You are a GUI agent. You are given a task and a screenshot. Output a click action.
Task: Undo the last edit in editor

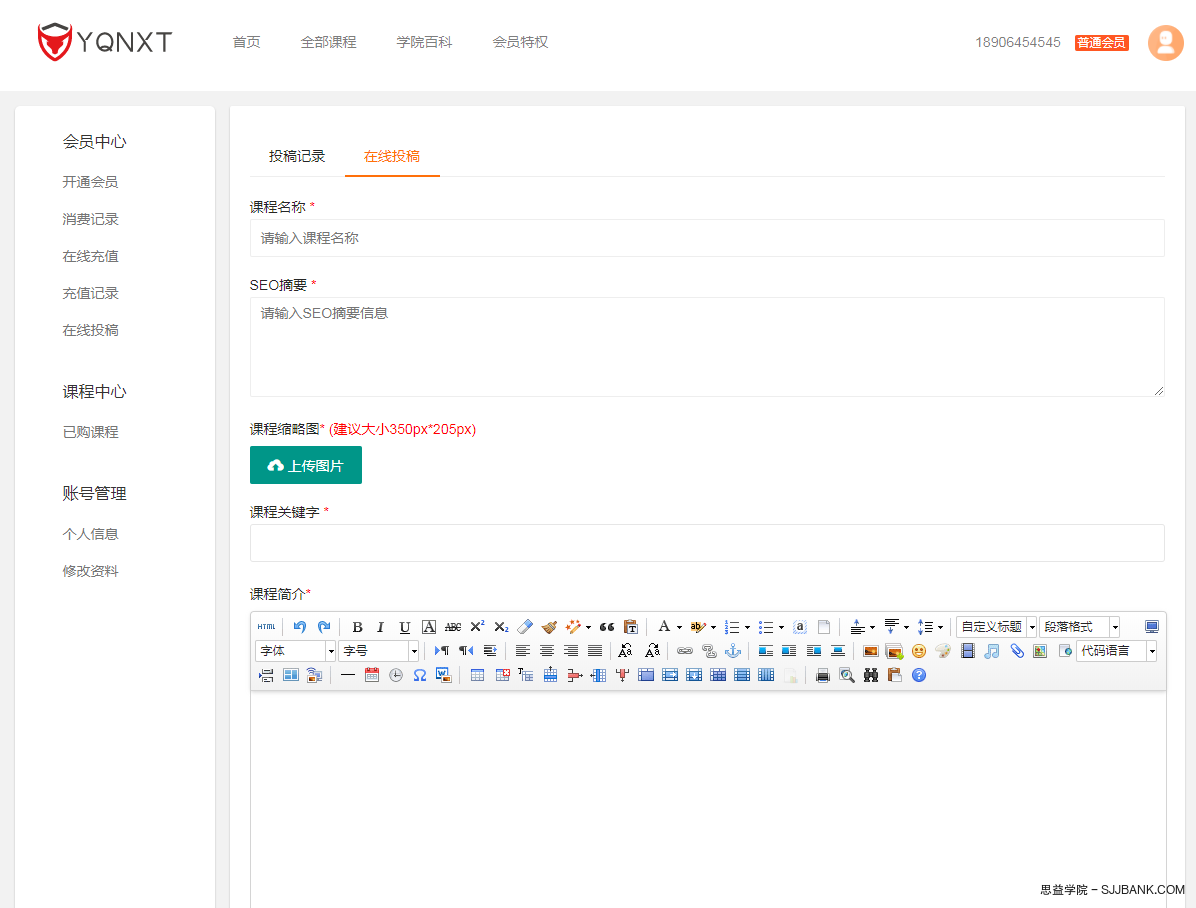point(299,627)
